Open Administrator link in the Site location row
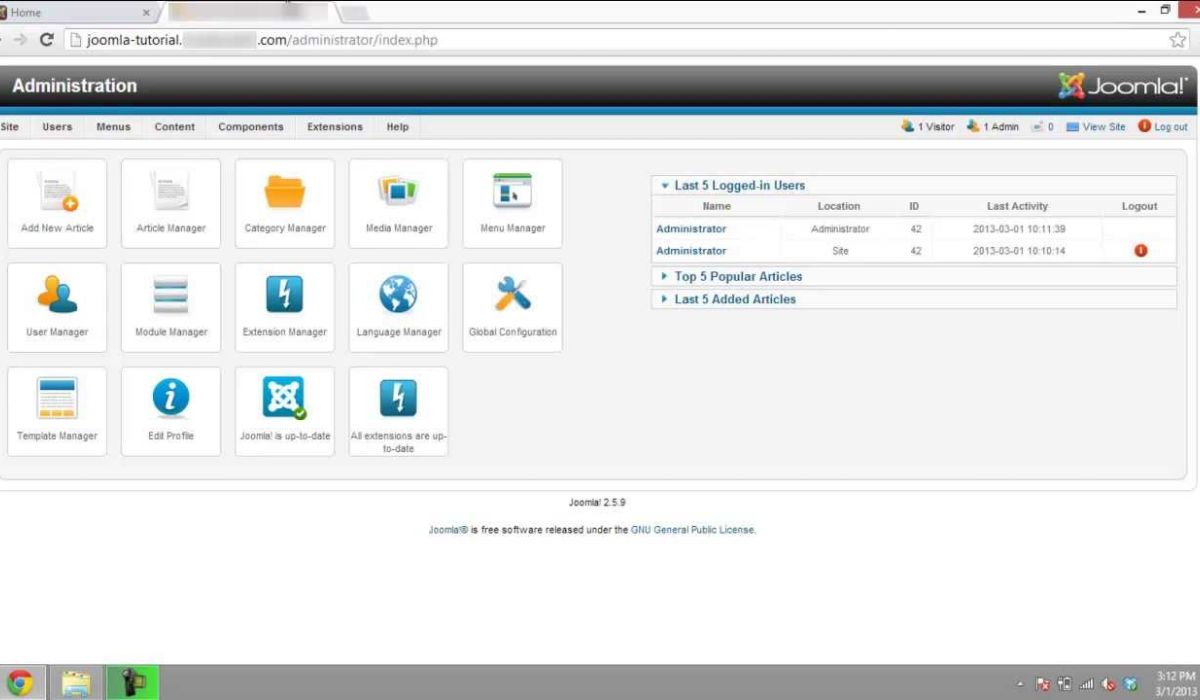The width and height of the screenshot is (1200, 700). [691, 251]
